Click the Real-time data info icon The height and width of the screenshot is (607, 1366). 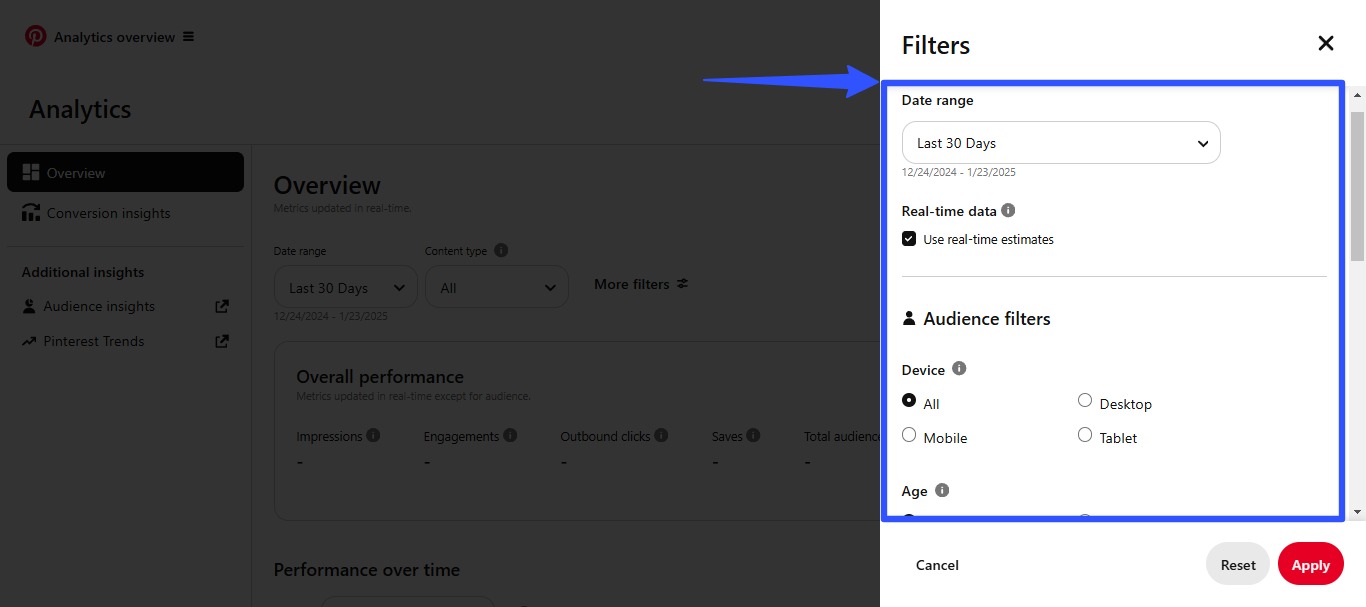click(1009, 210)
